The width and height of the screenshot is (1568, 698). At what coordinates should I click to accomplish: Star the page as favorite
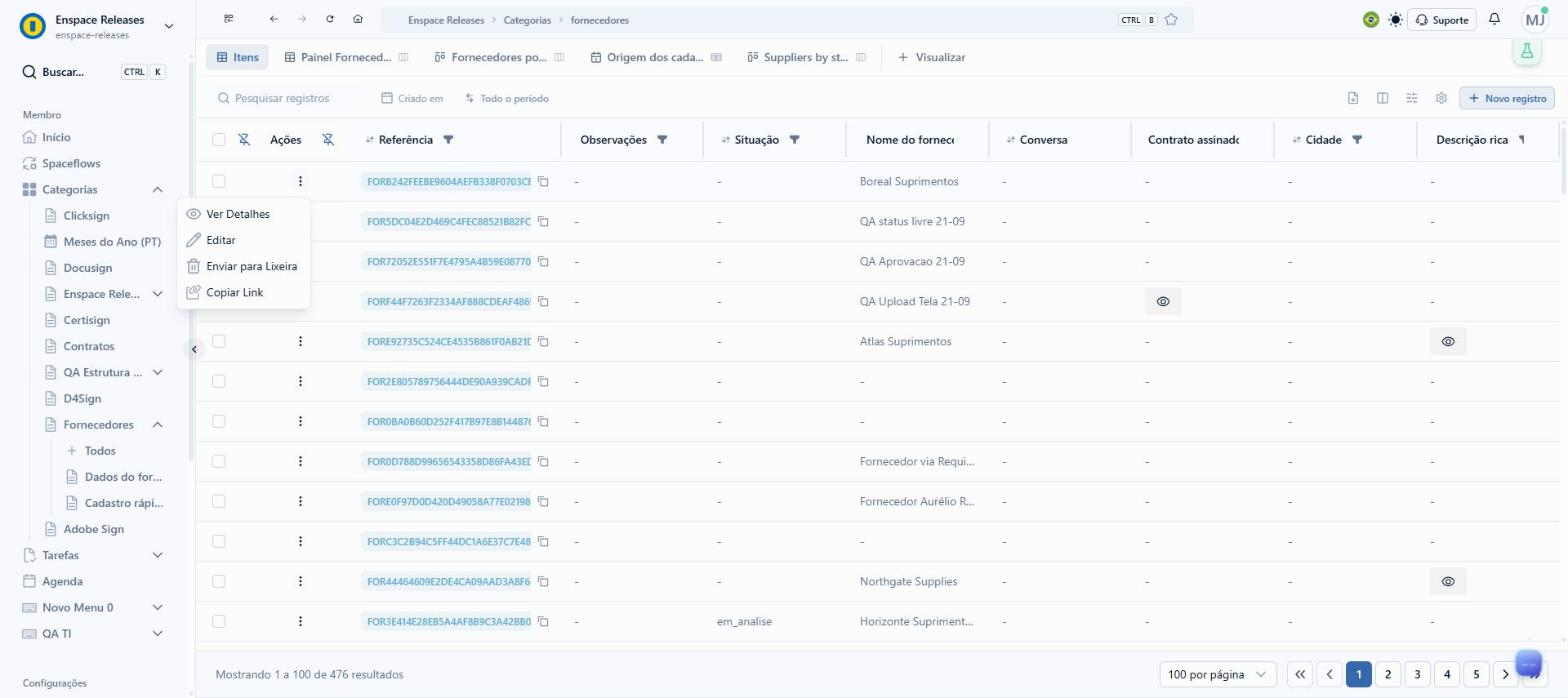point(1171,19)
